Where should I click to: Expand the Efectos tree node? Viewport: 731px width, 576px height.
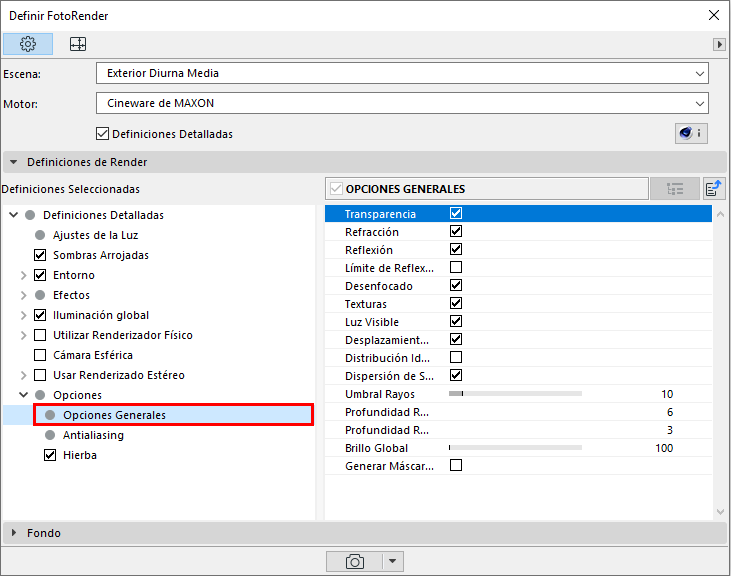click(24, 295)
